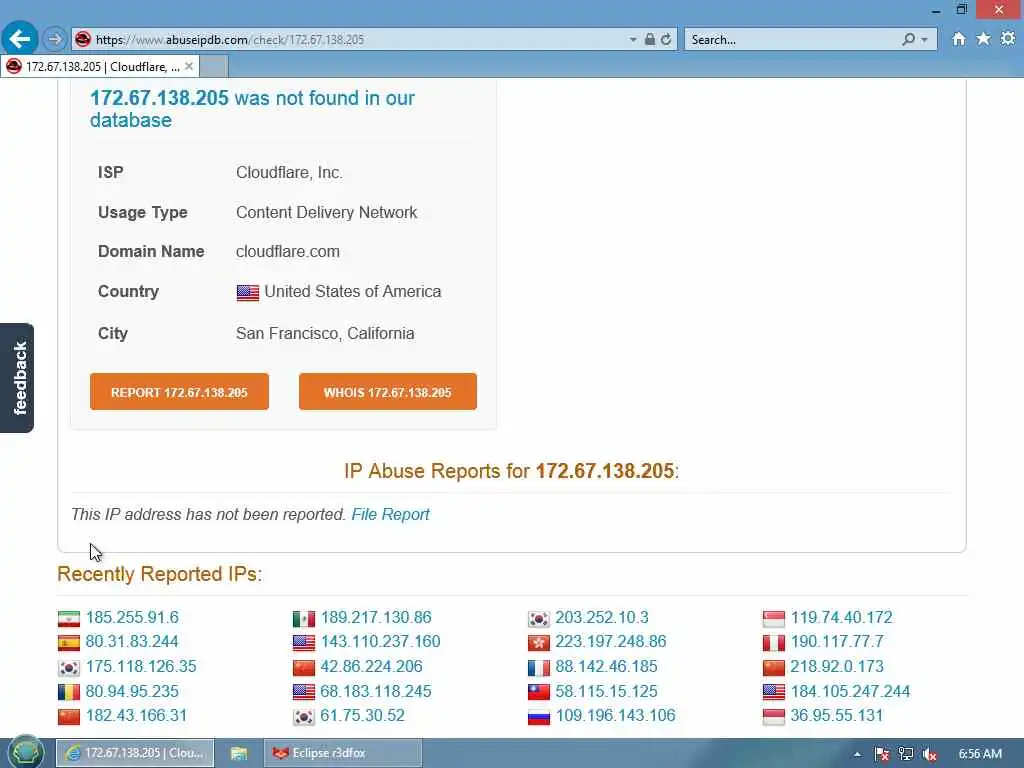Close the 172.67.138.205 Cloudflare tab
The height and width of the screenshot is (768, 1024).
[189, 66]
